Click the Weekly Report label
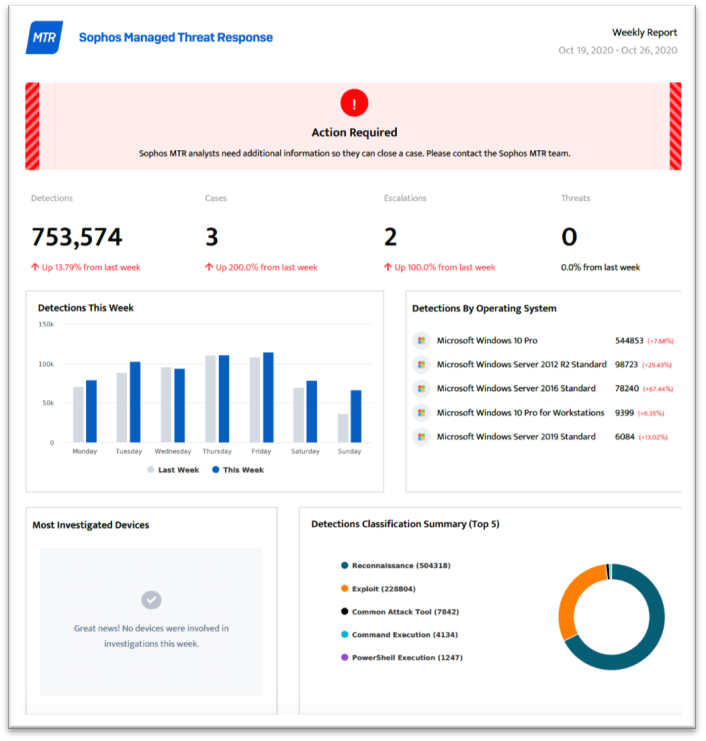 pyautogui.click(x=645, y=33)
